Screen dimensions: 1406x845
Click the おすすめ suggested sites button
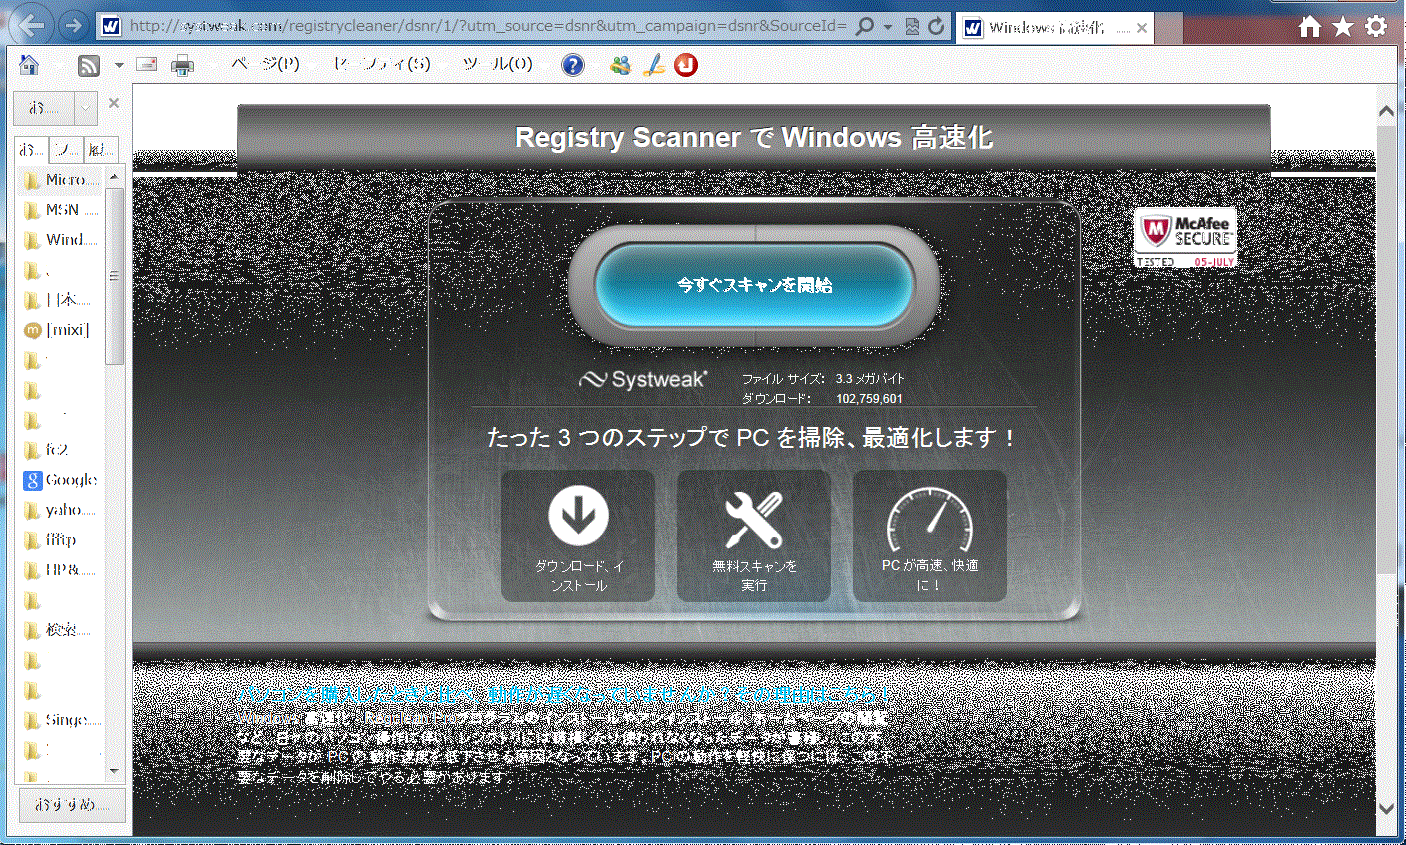click(x=72, y=804)
